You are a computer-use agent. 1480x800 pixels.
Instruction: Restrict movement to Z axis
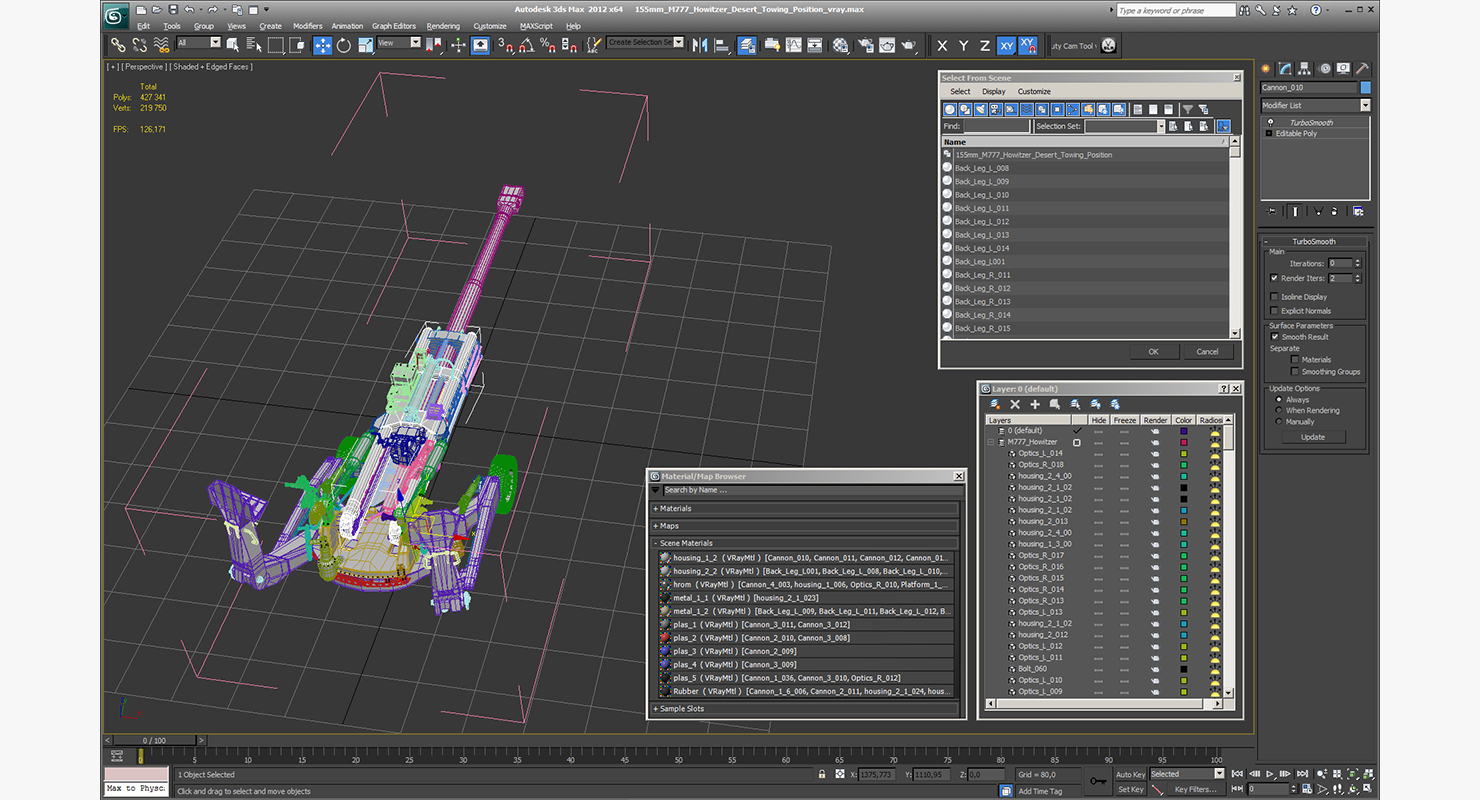click(x=985, y=45)
